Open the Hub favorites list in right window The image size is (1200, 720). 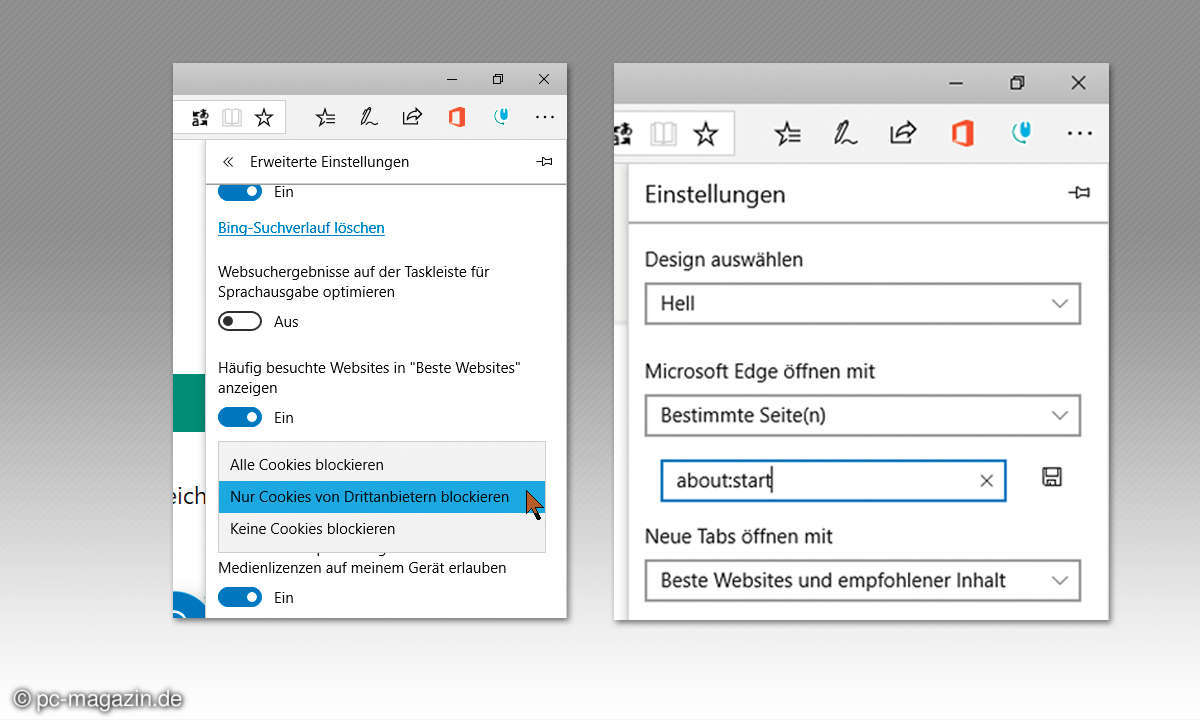pos(788,134)
